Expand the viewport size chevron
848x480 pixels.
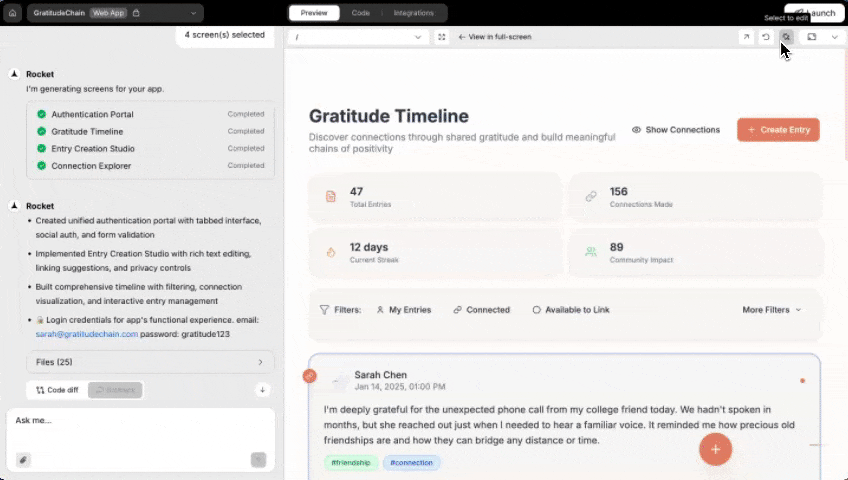pyautogui.click(x=834, y=37)
